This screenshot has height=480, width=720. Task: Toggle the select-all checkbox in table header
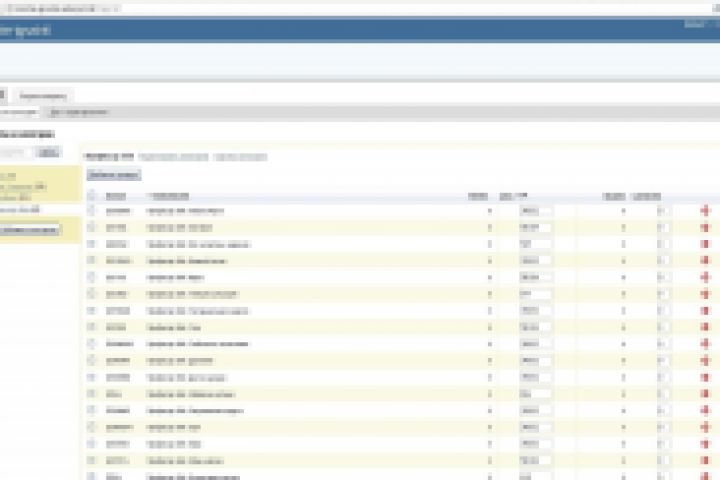coord(91,196)
